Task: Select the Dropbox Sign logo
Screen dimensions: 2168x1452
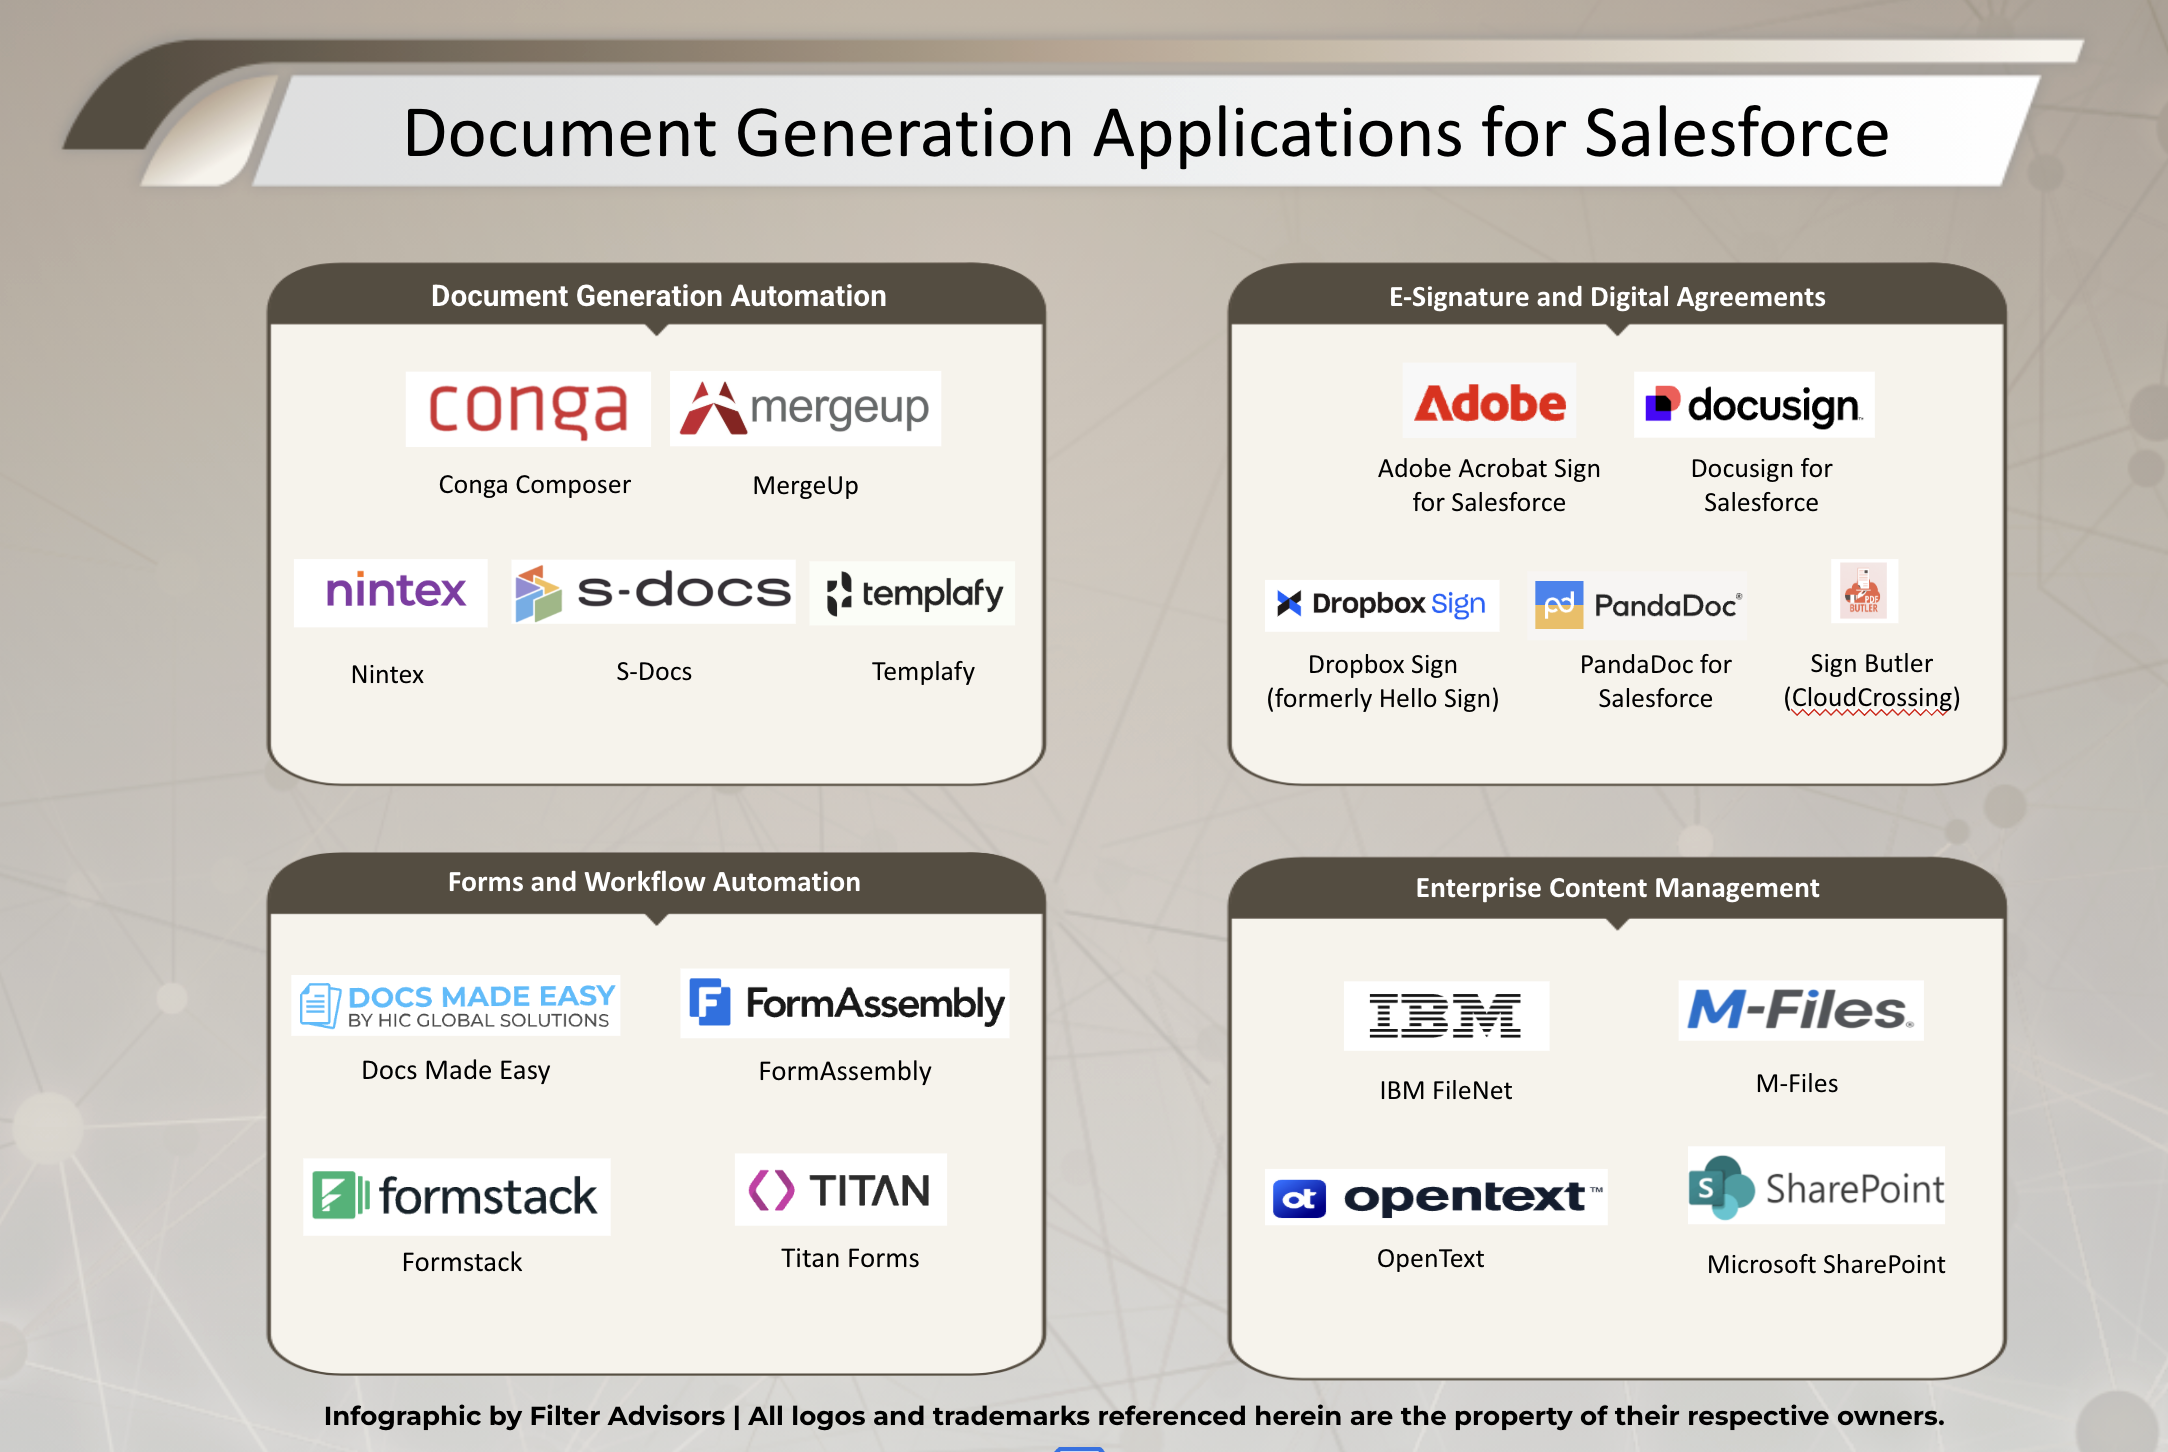Action: (1382, 604)
